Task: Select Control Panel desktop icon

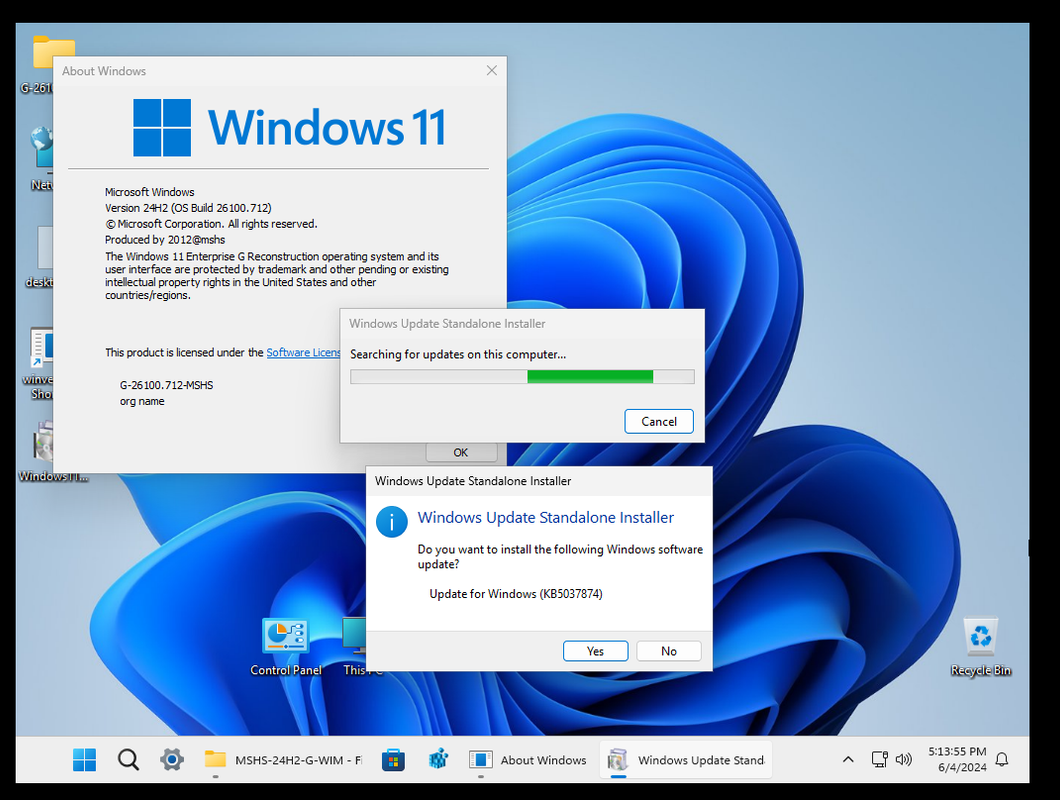Action: tap(286, 646)
